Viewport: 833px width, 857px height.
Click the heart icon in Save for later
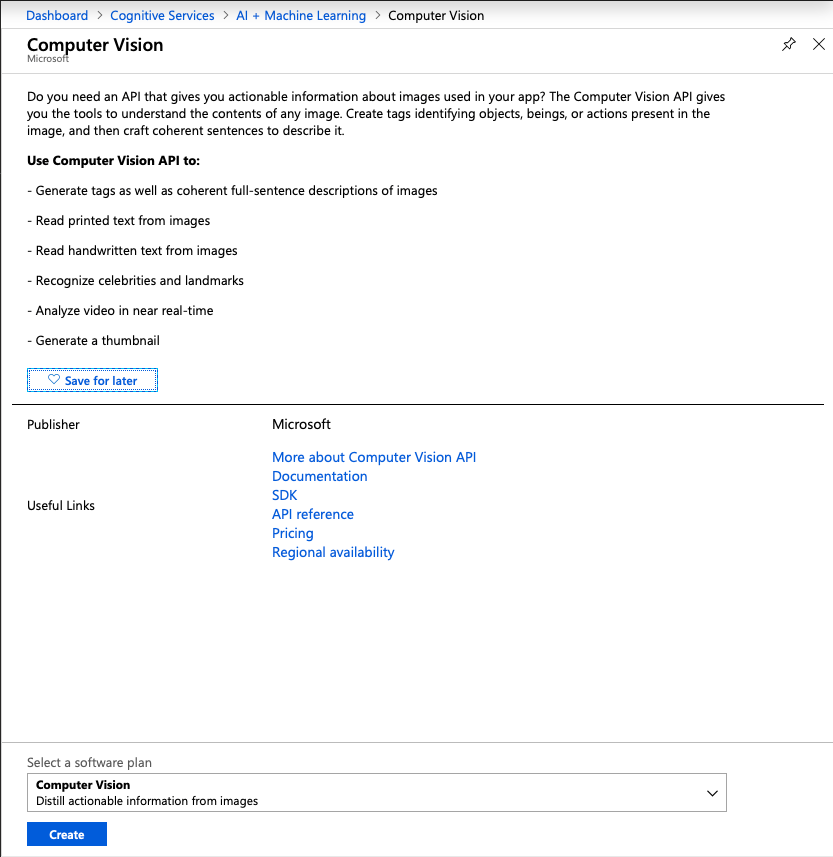(54, 379)
